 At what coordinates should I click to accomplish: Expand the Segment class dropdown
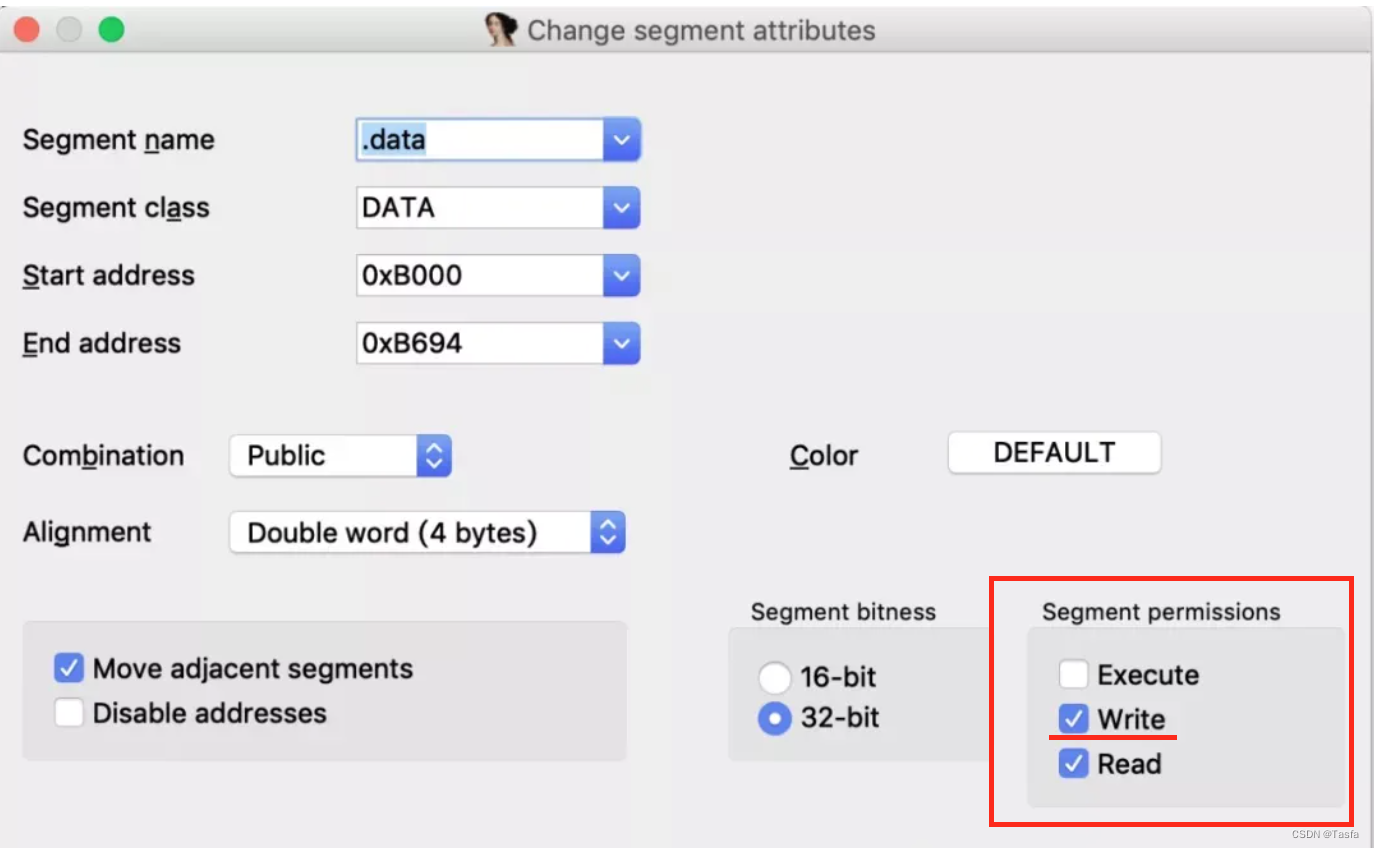pyautogui.click(x=621, y=208)
